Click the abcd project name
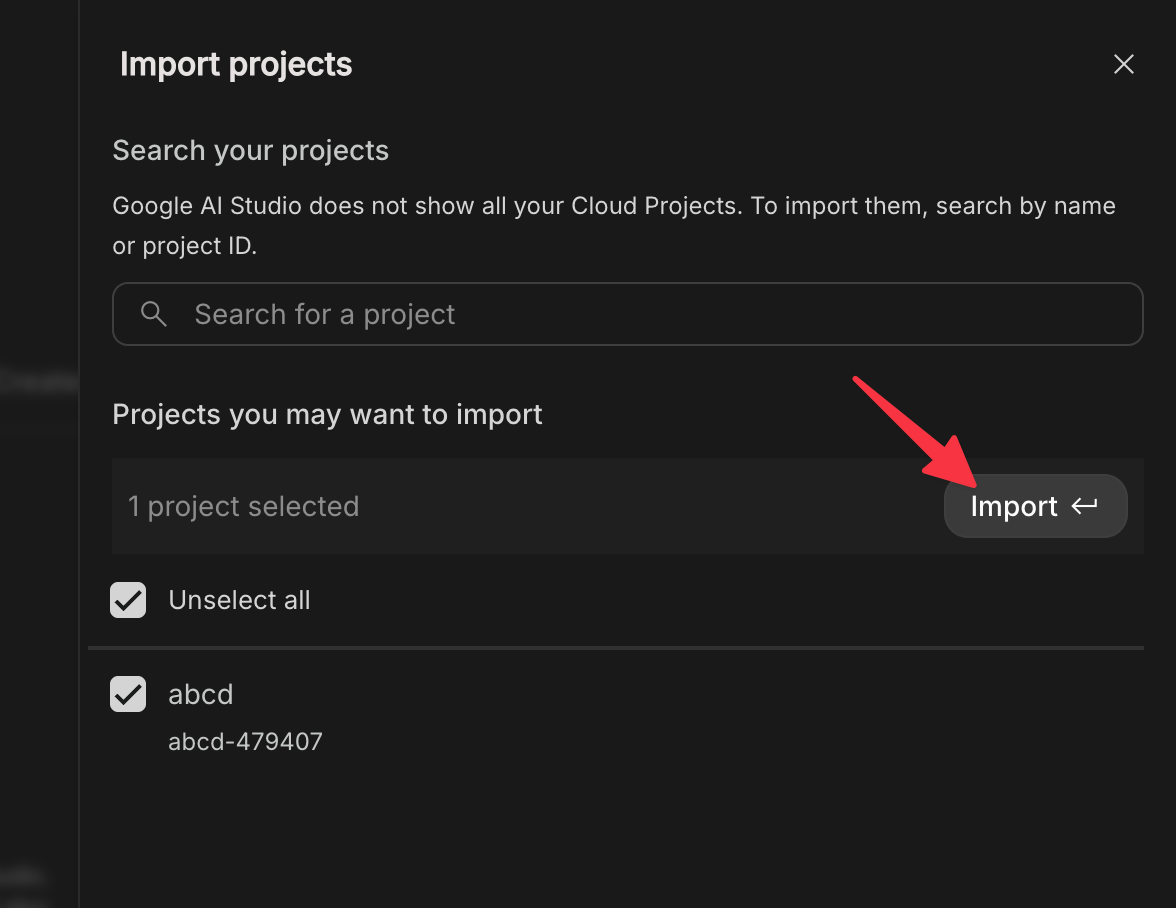The height and width of the screenshot is (908, 1176). pyautogui.click(x=201, y=694)
